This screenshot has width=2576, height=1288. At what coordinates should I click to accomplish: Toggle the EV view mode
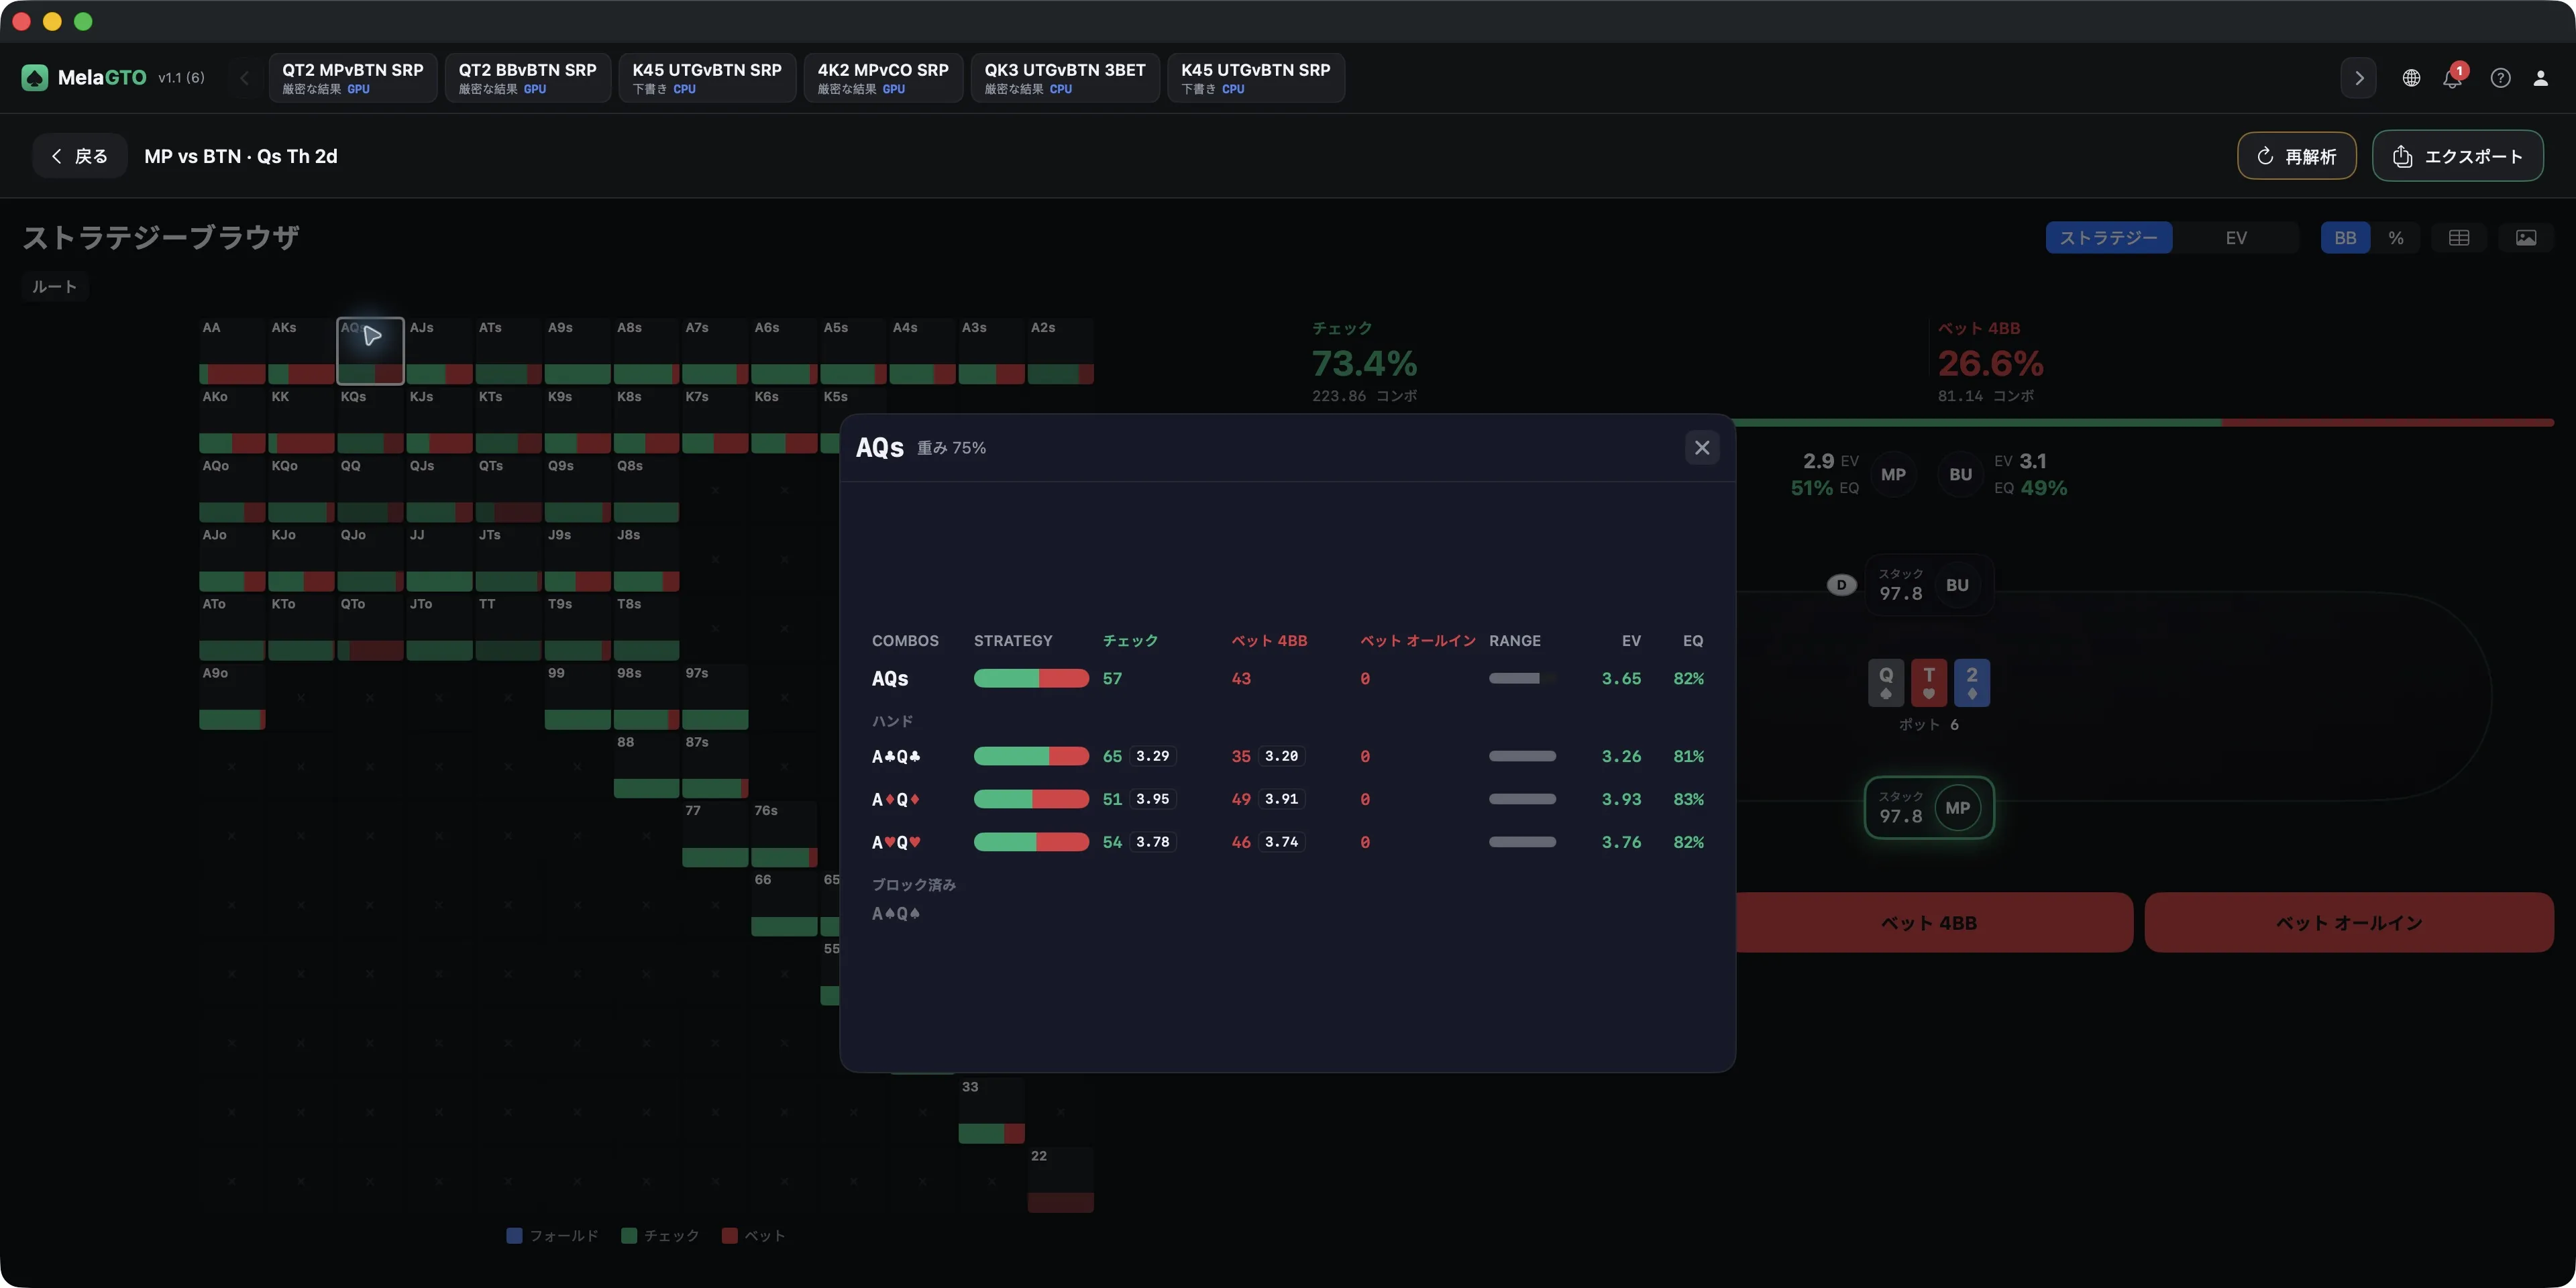pos(2236,238)
